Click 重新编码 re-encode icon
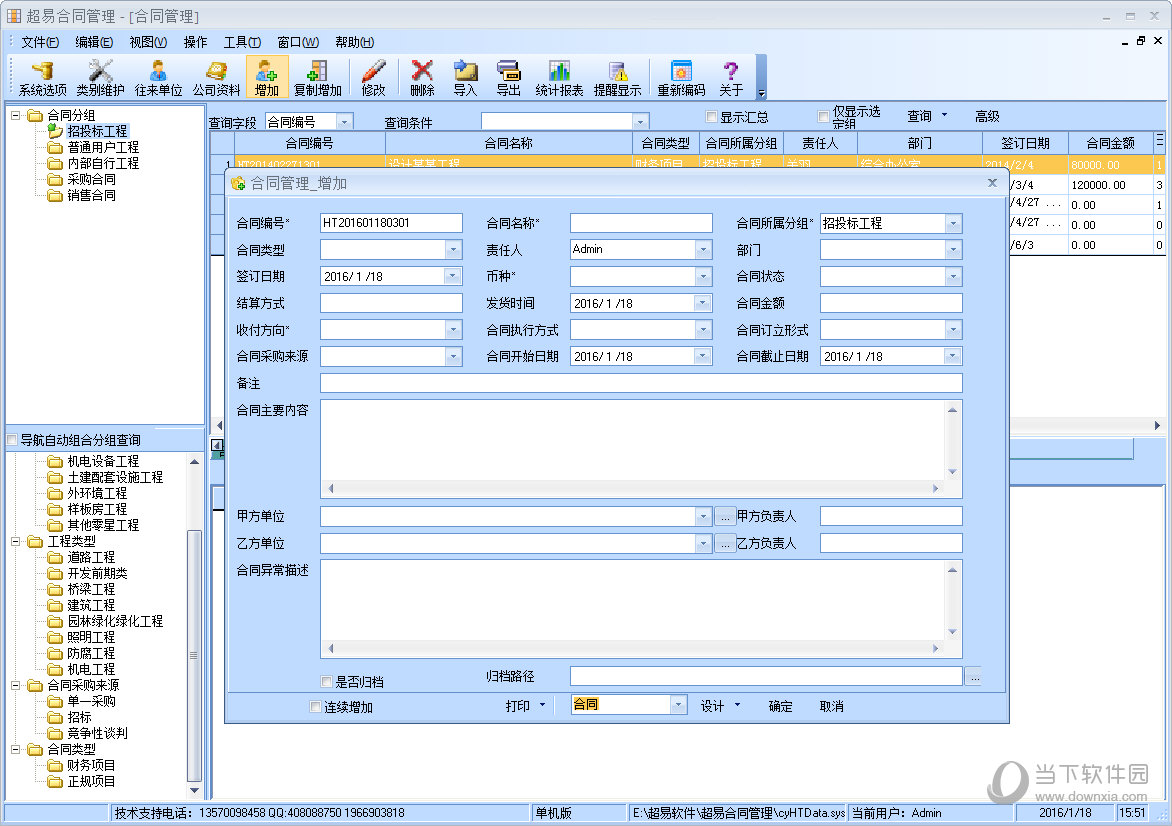Image resolution: width=1172 pixels, height=826 pixels. click(681, 78)
